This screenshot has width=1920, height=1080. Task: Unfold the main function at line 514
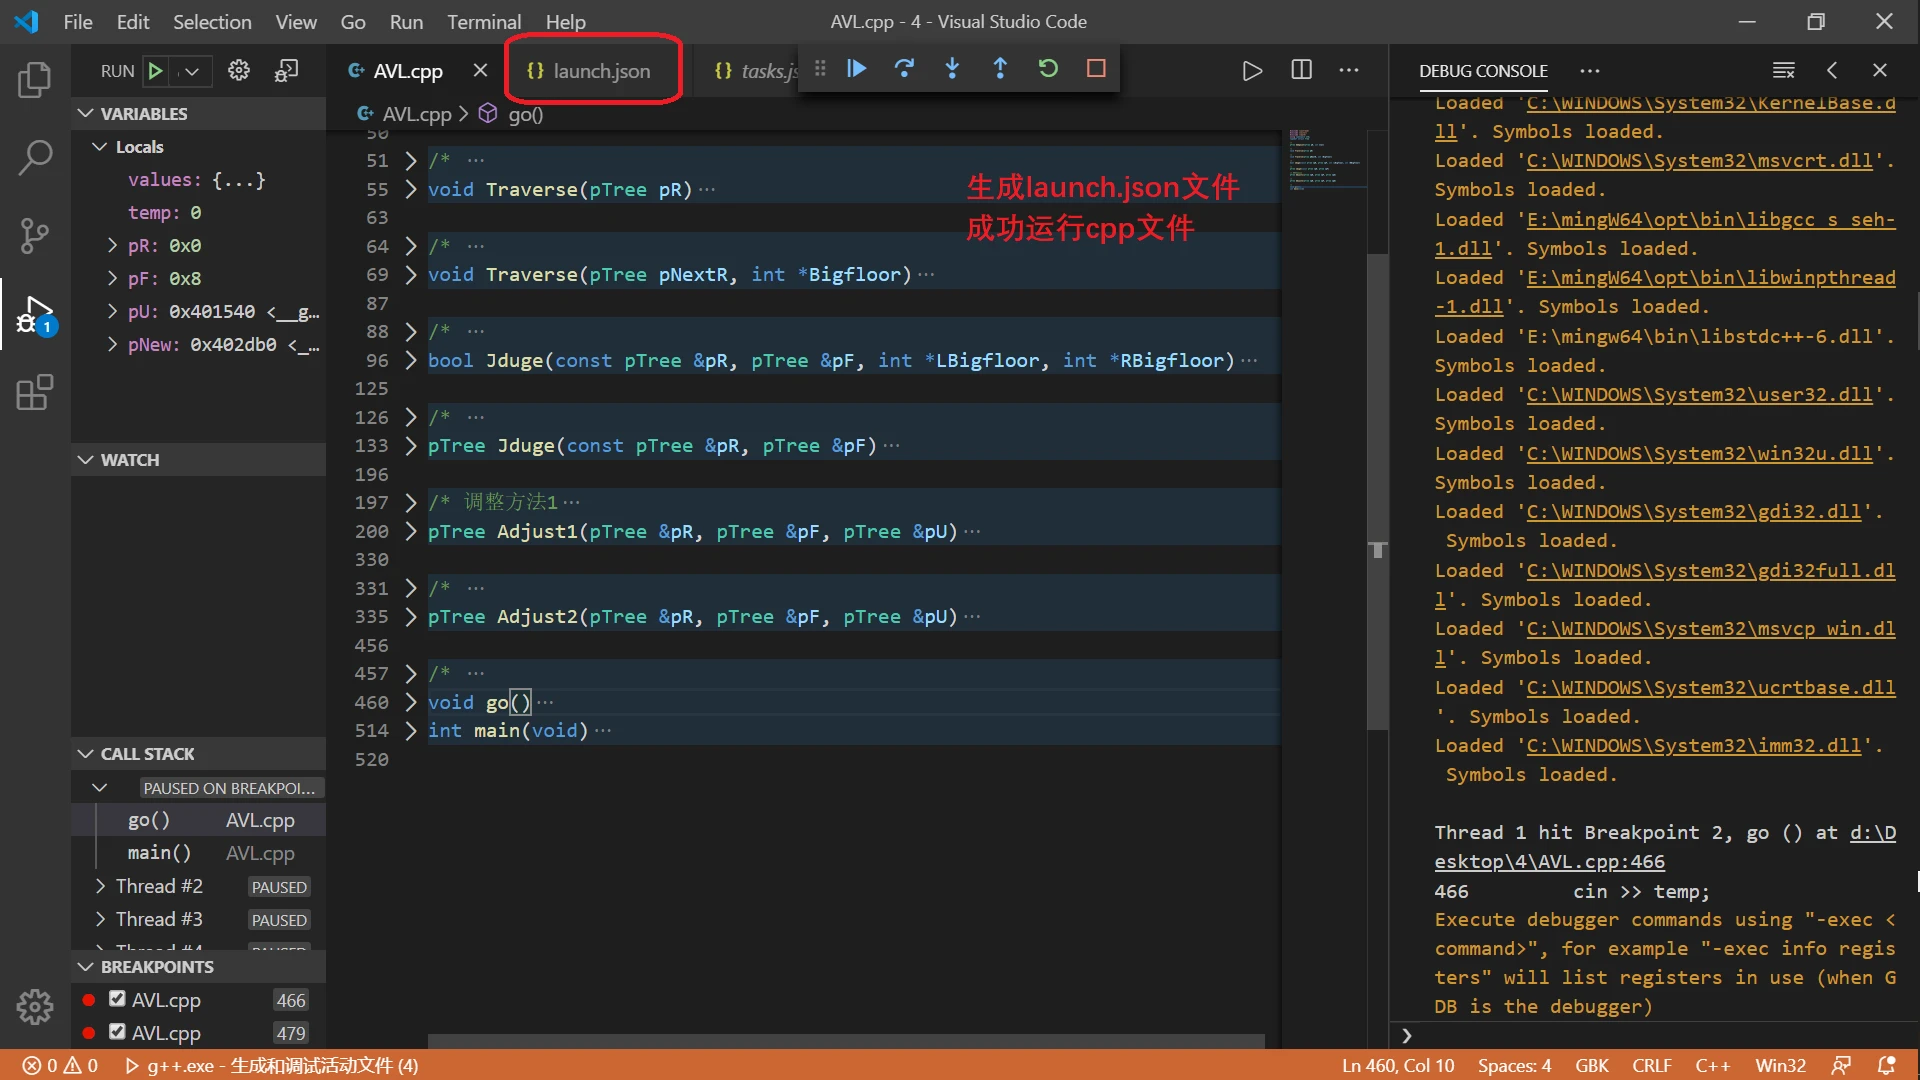coord(410,731)
